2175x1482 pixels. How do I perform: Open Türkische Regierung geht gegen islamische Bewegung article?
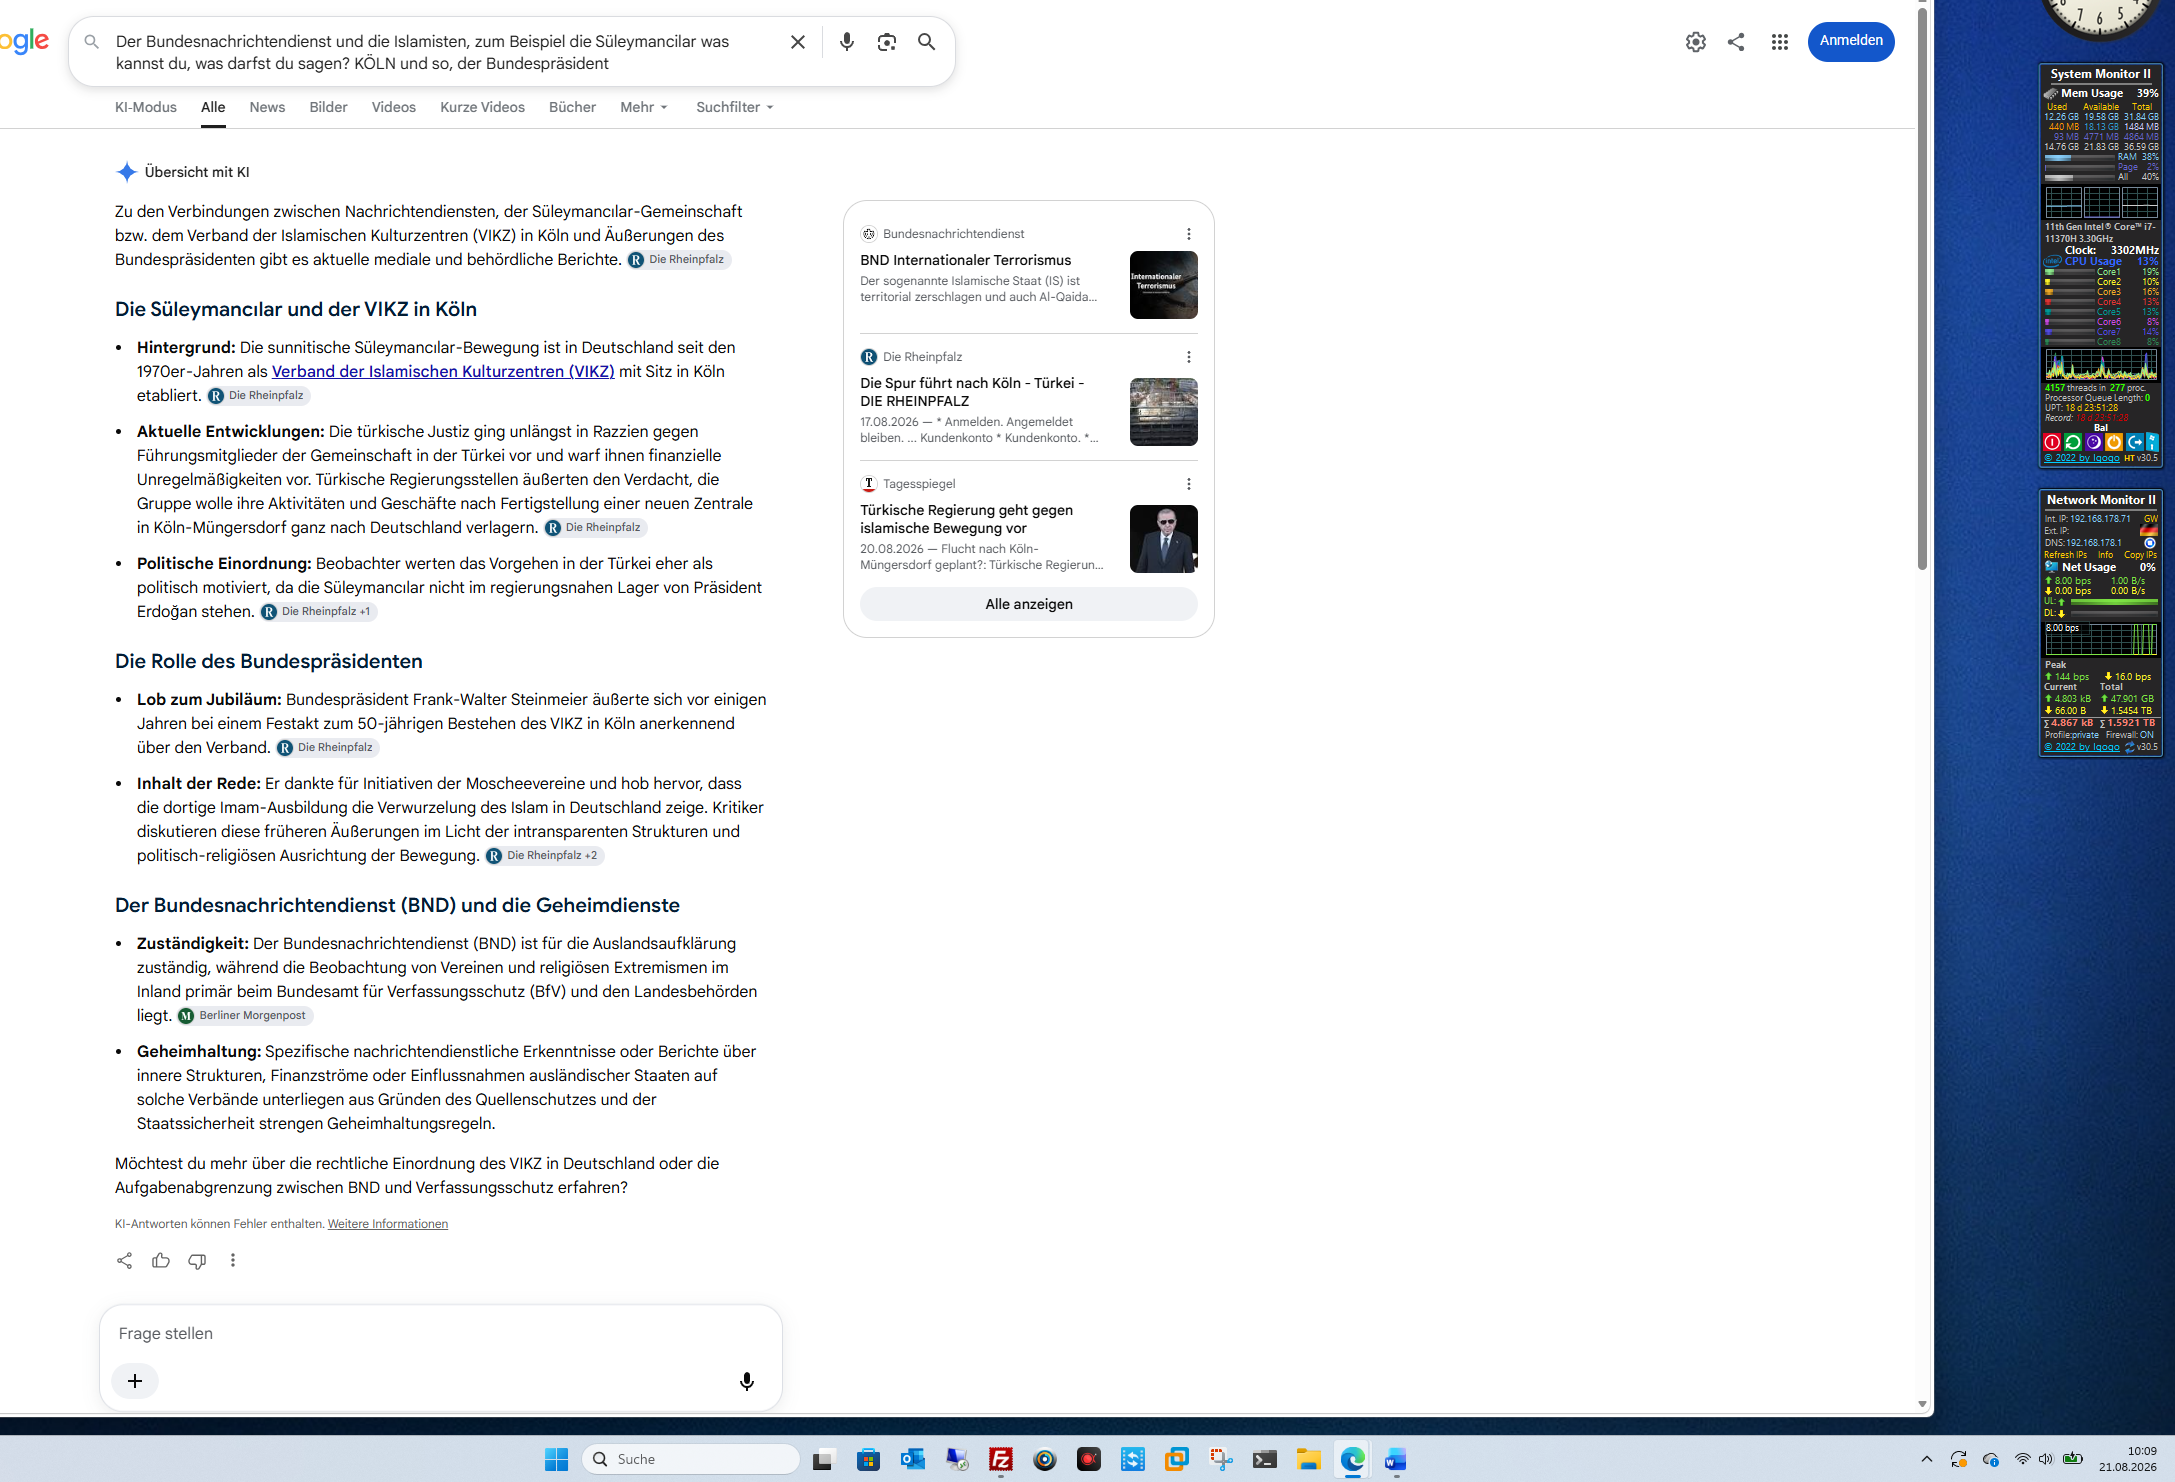(x=967, y=519)
